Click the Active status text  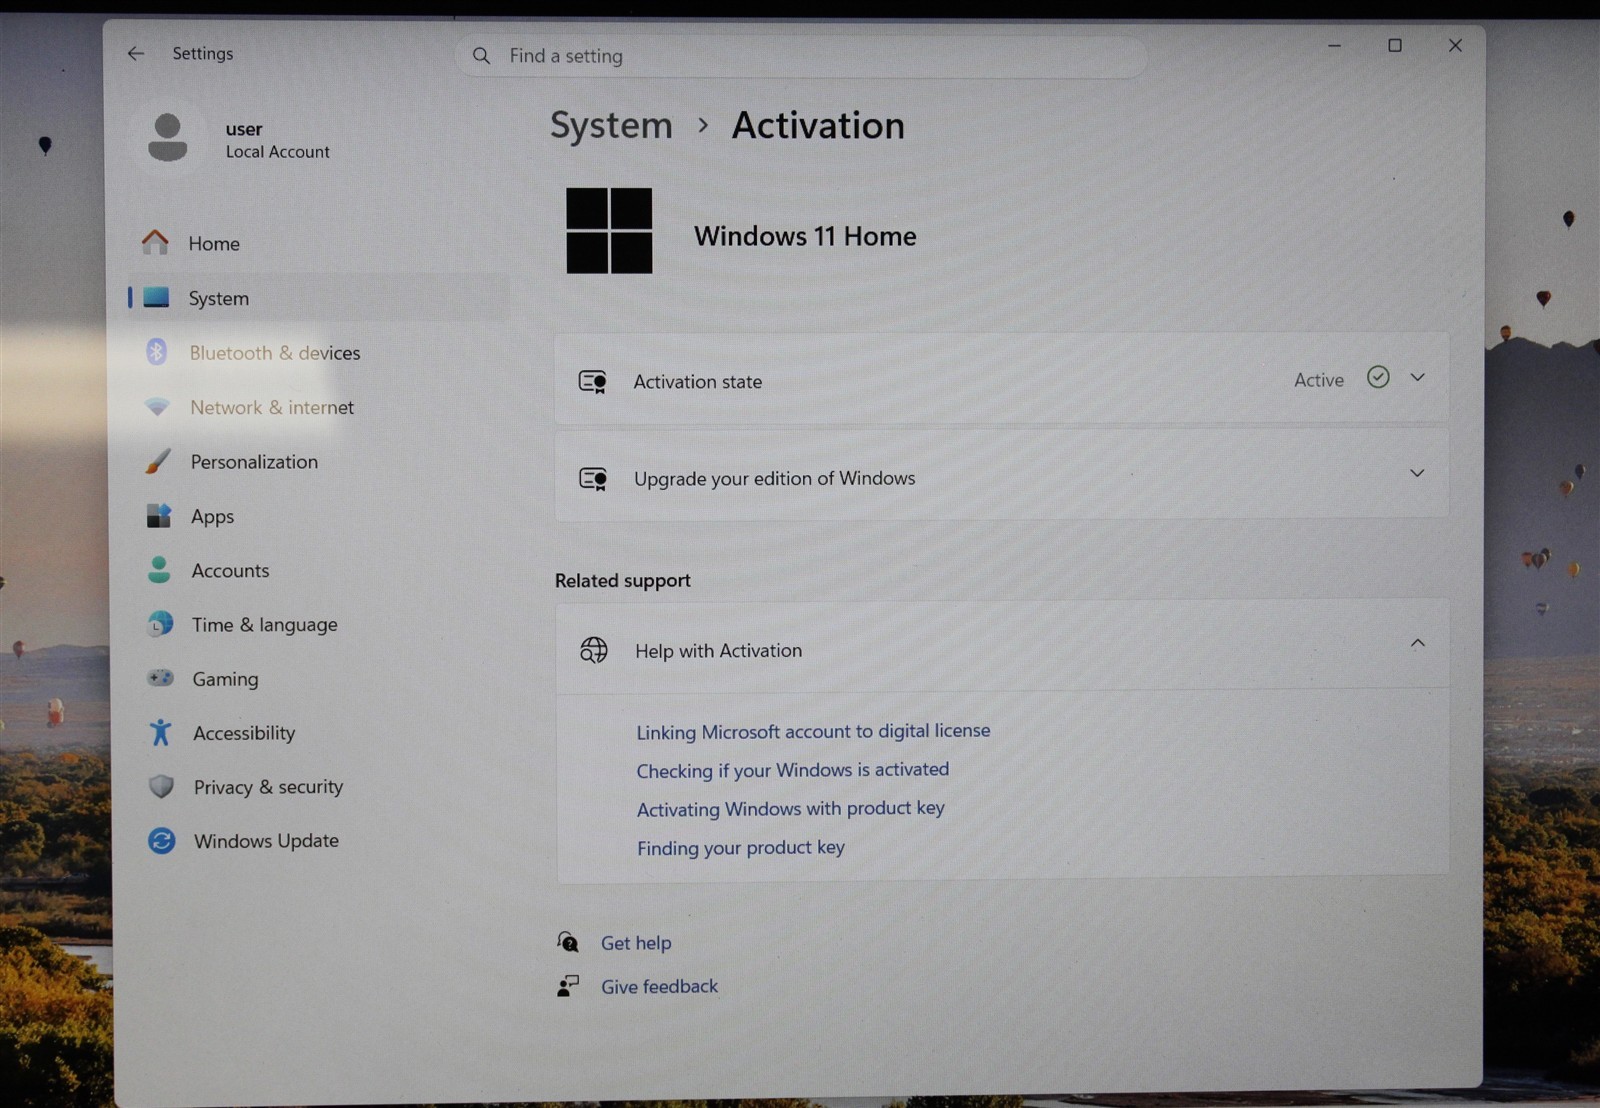tap(1319, 380)
